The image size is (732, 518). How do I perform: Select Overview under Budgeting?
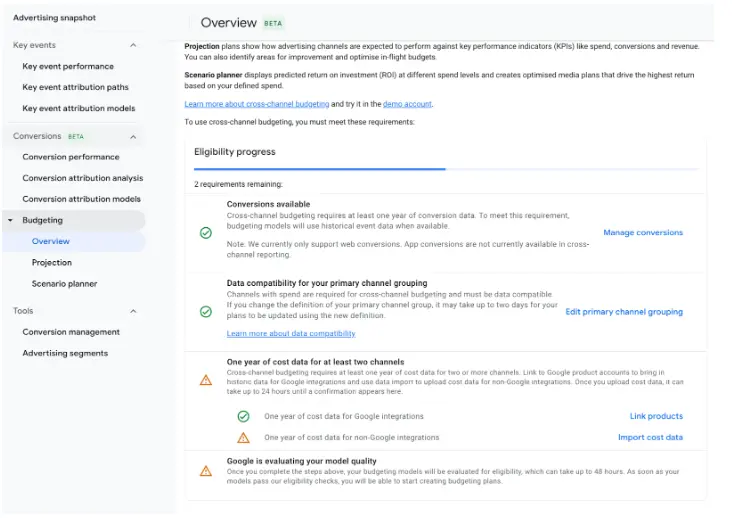pyautogui.click(x=75, y=241)
